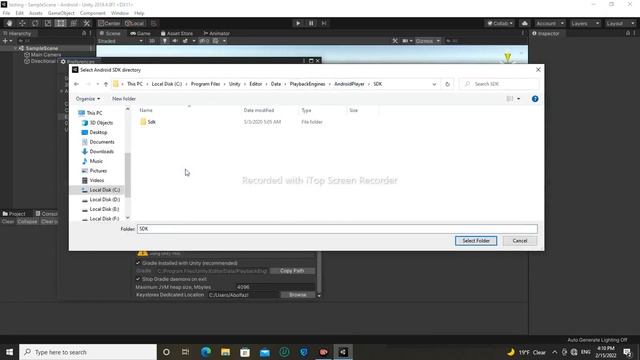Open the Edit menu
Image resolution: width=640 pixels, height=360 pixels.
tap(20, 13)
